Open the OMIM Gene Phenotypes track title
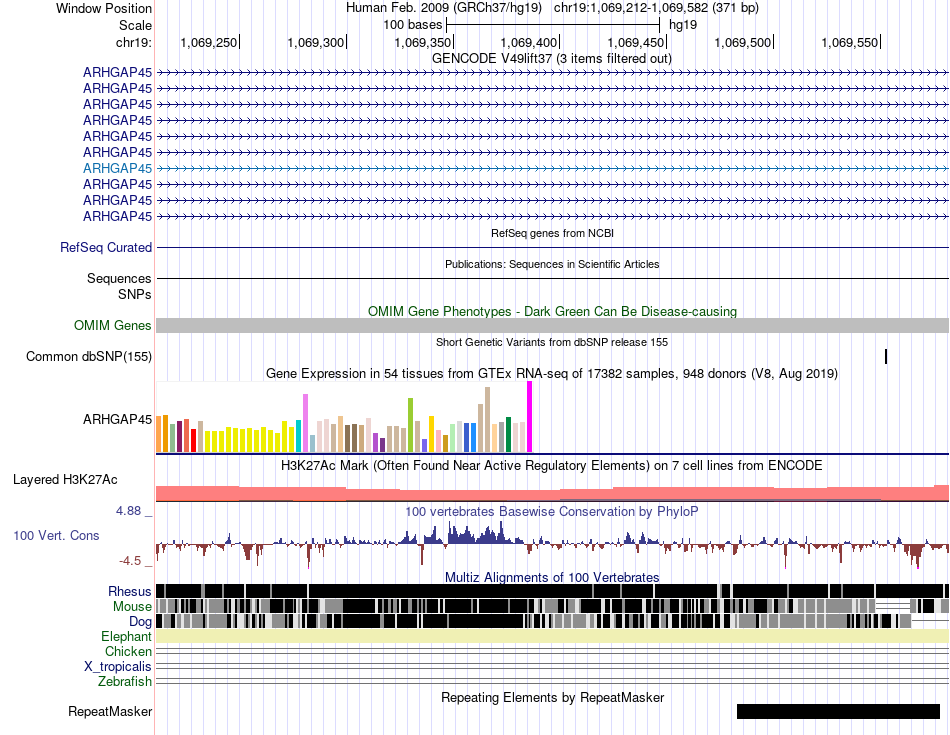Screen dimensions: 950x735 pyautogui.click(x=552, y=311)
